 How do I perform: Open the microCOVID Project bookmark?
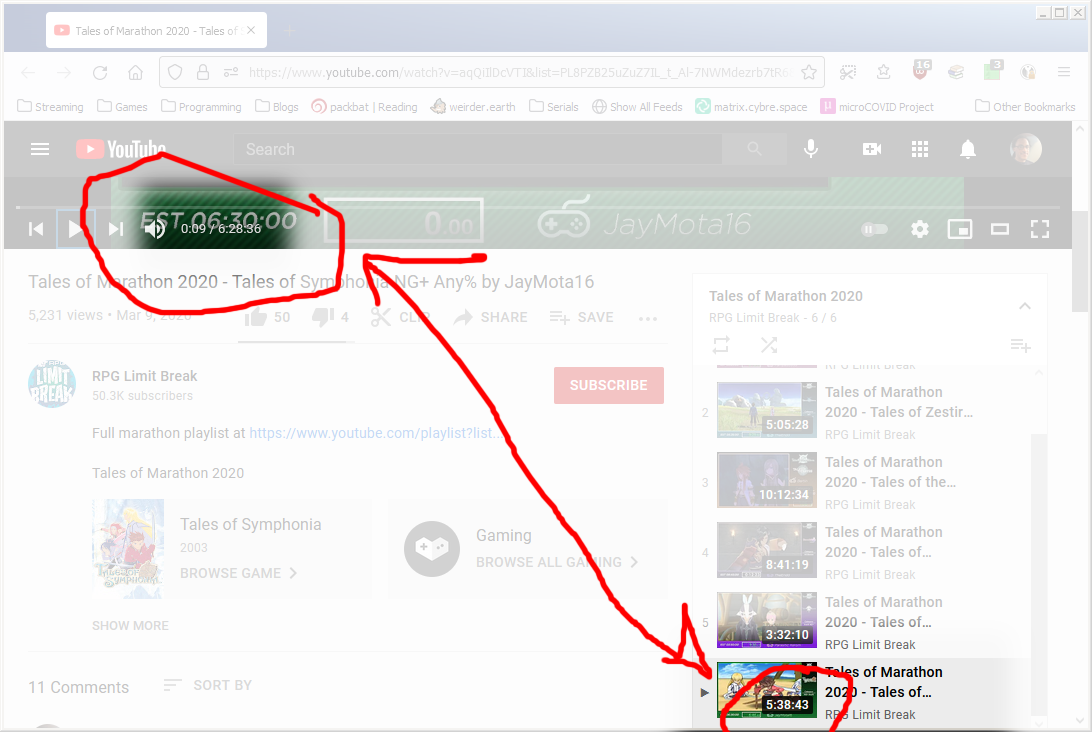coord(877,107)
